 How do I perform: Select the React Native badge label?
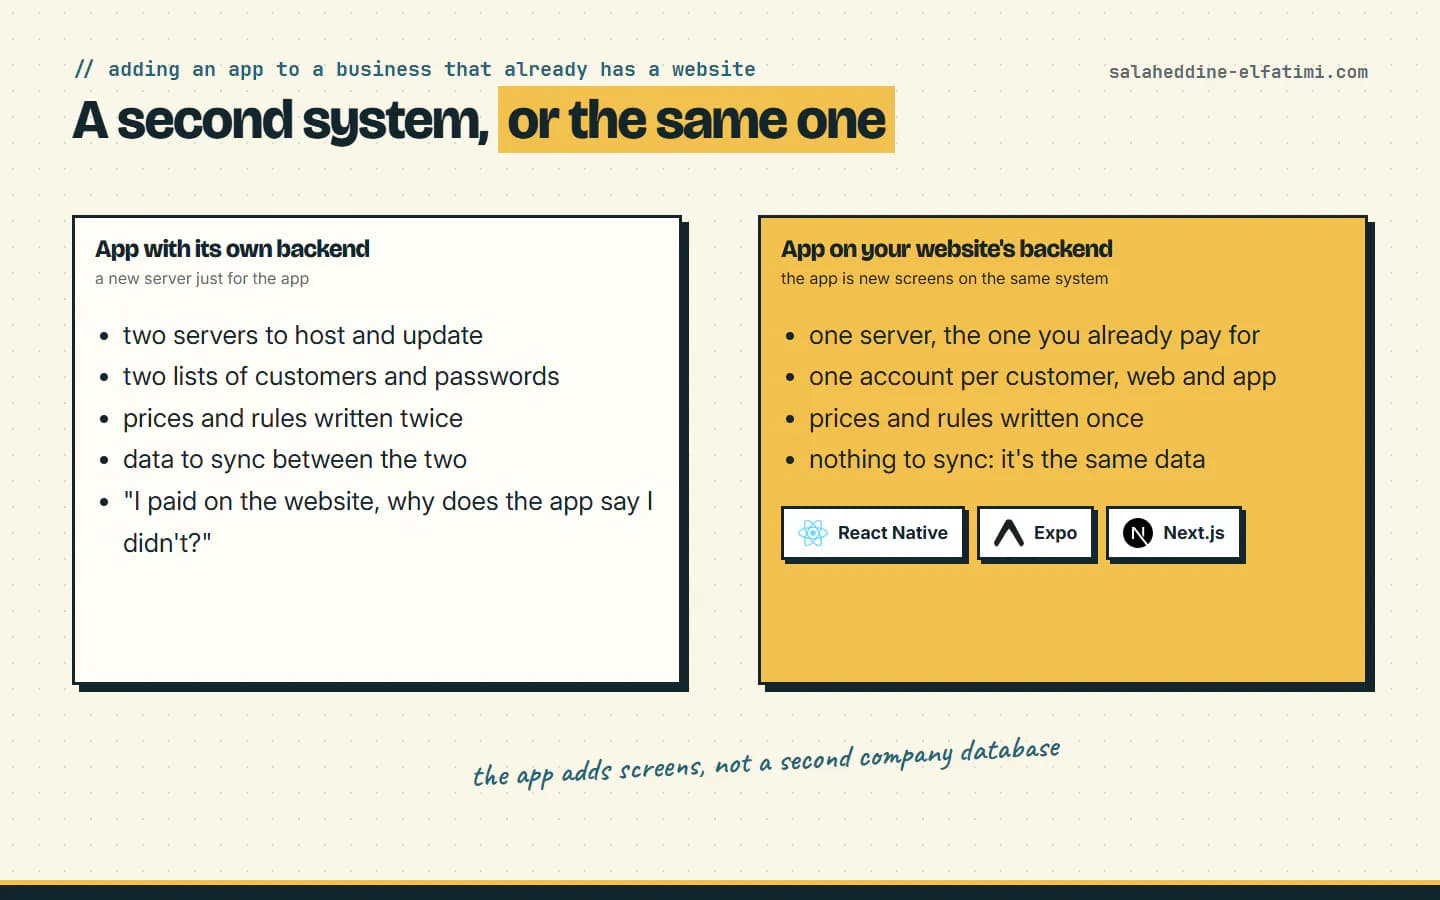[x=892, y=533]
